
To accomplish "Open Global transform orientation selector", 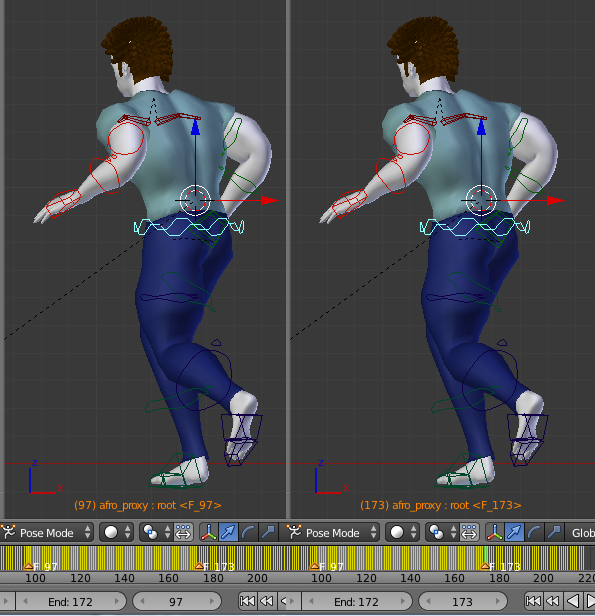I will [581, 533].
